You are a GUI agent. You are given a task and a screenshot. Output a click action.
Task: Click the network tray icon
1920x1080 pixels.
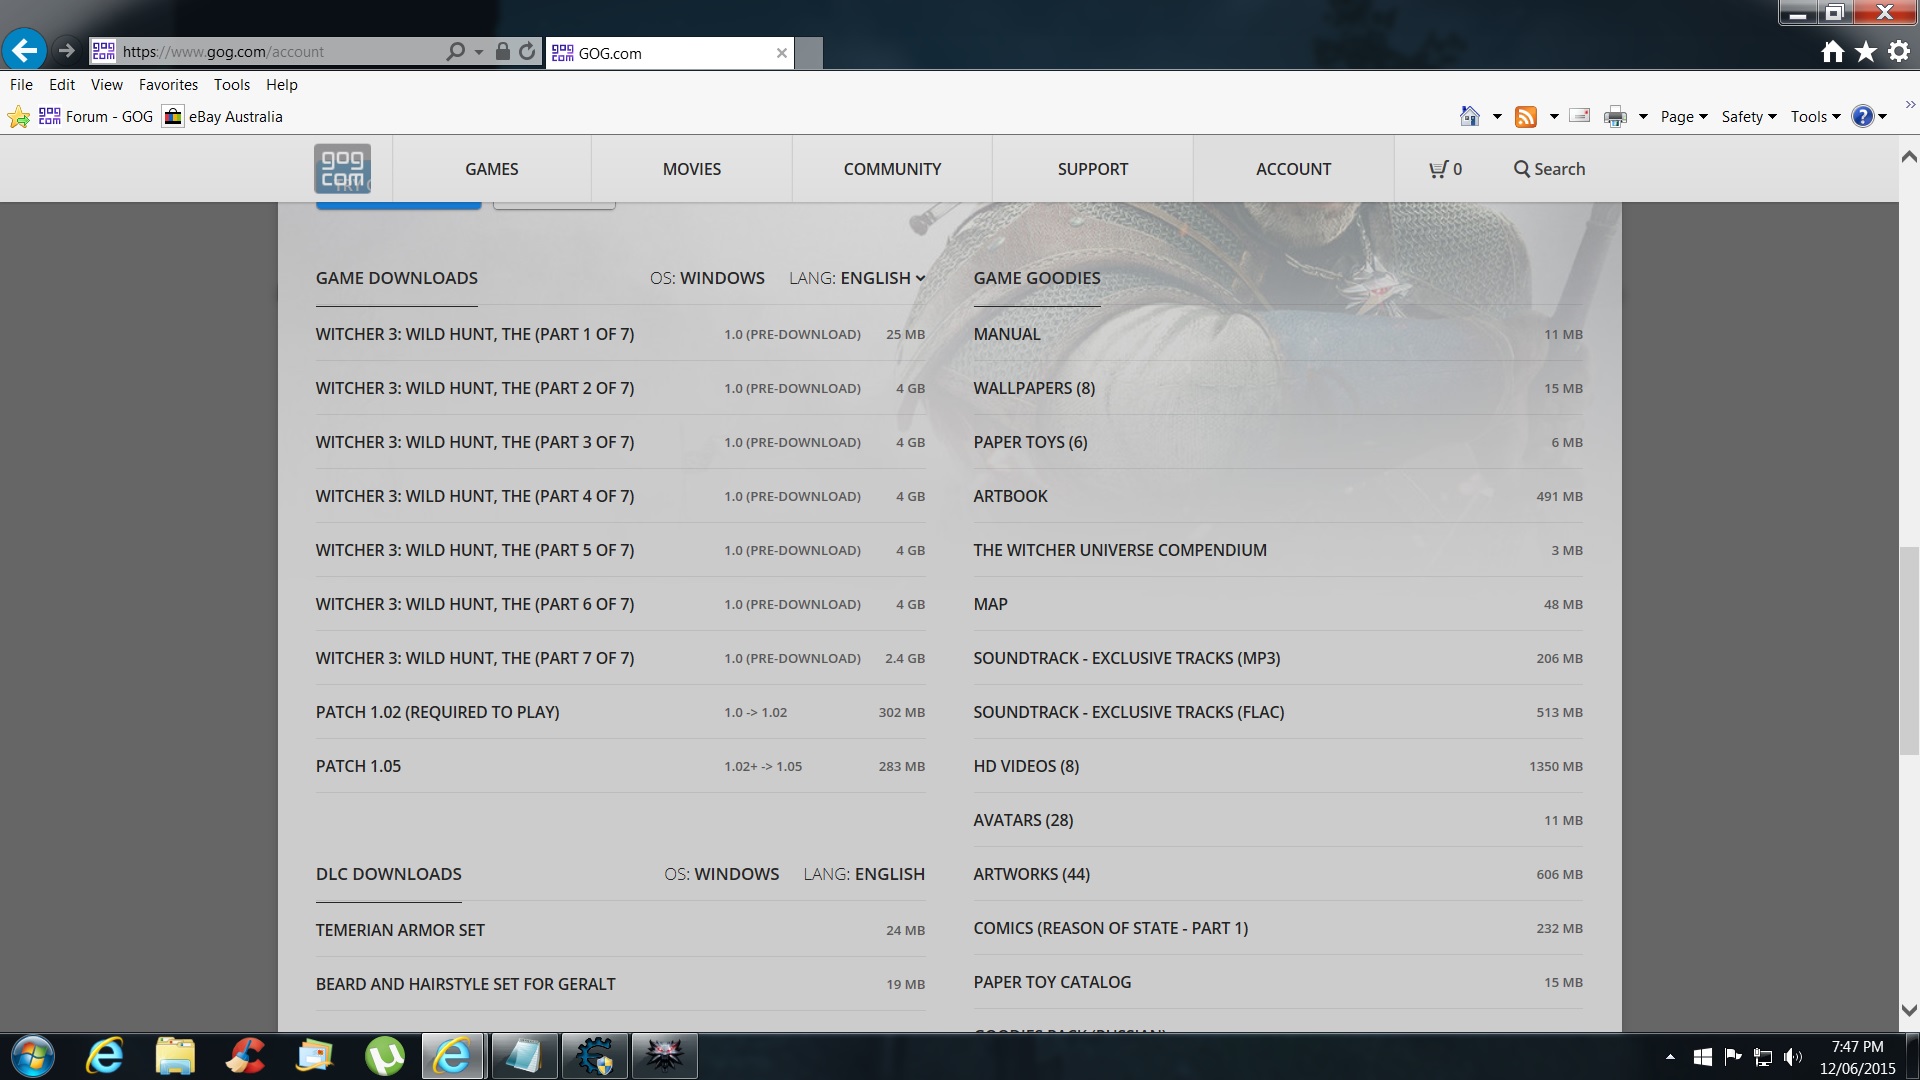[x=1763, y=1057]
